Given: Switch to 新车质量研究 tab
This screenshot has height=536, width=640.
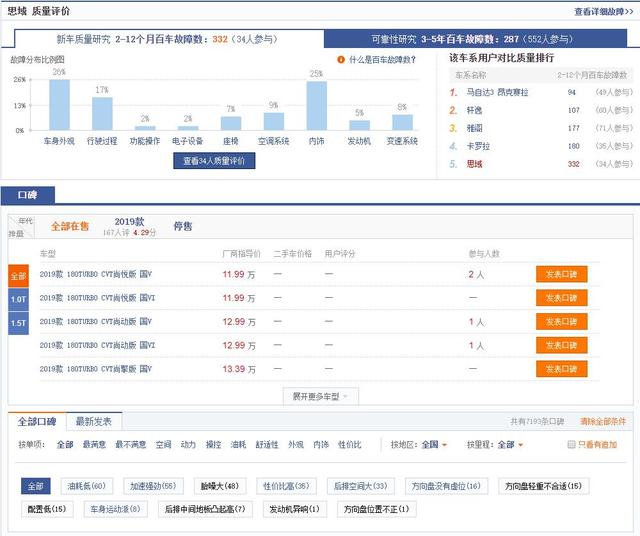Looking at the screenshot, I should 169,39.
